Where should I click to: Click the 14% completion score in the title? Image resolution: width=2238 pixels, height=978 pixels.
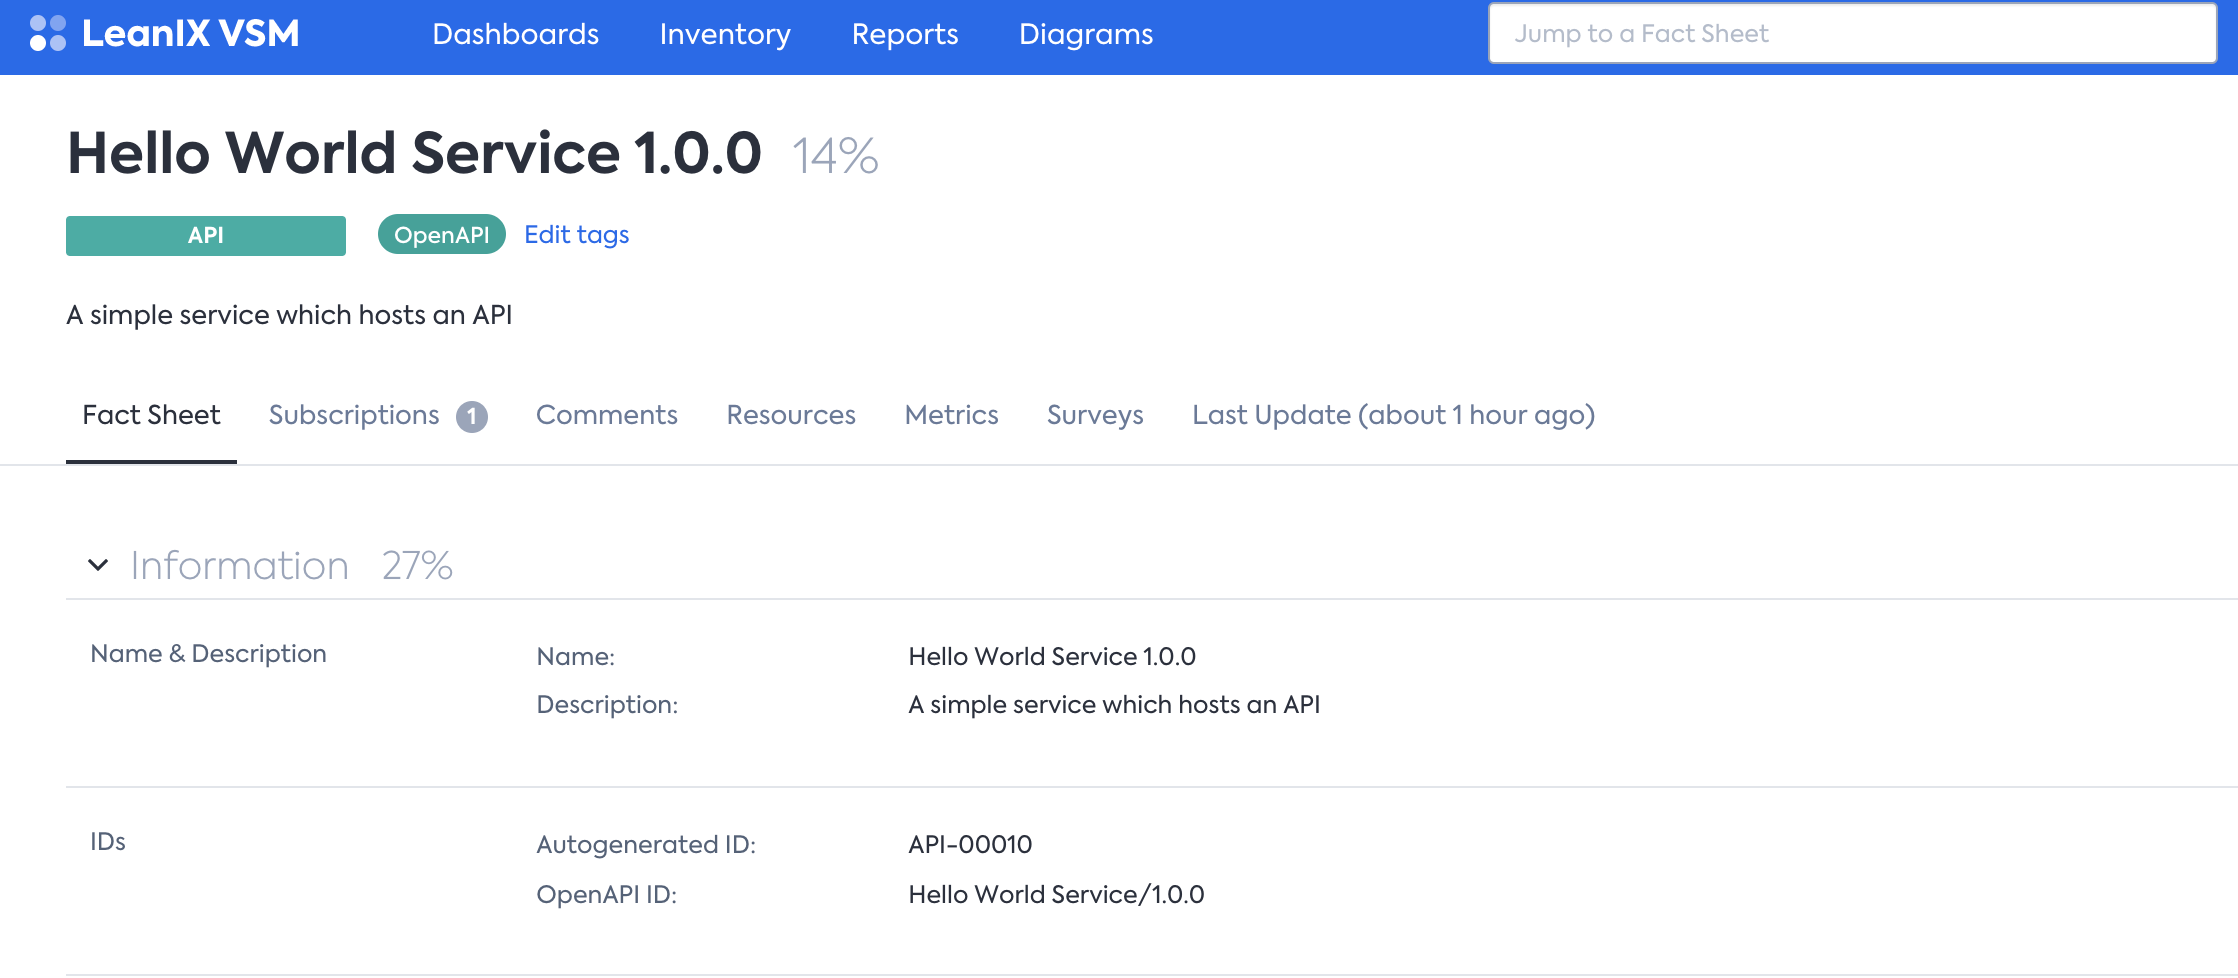pos(836,156)
